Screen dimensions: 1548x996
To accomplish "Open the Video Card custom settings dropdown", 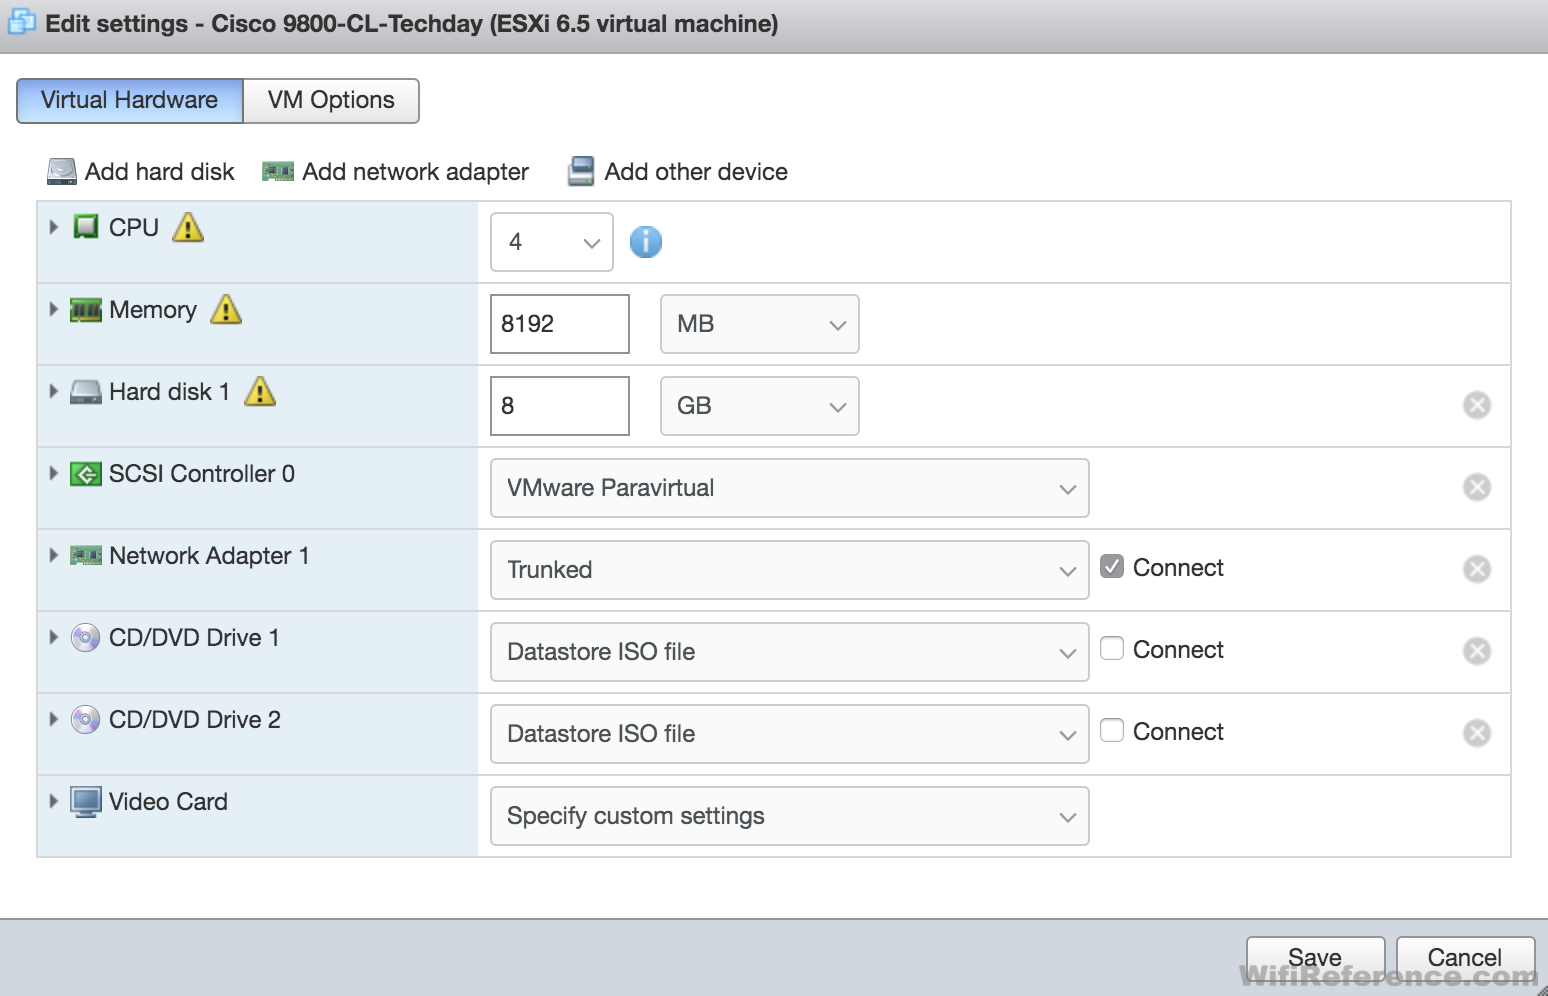I will point(790,816).
